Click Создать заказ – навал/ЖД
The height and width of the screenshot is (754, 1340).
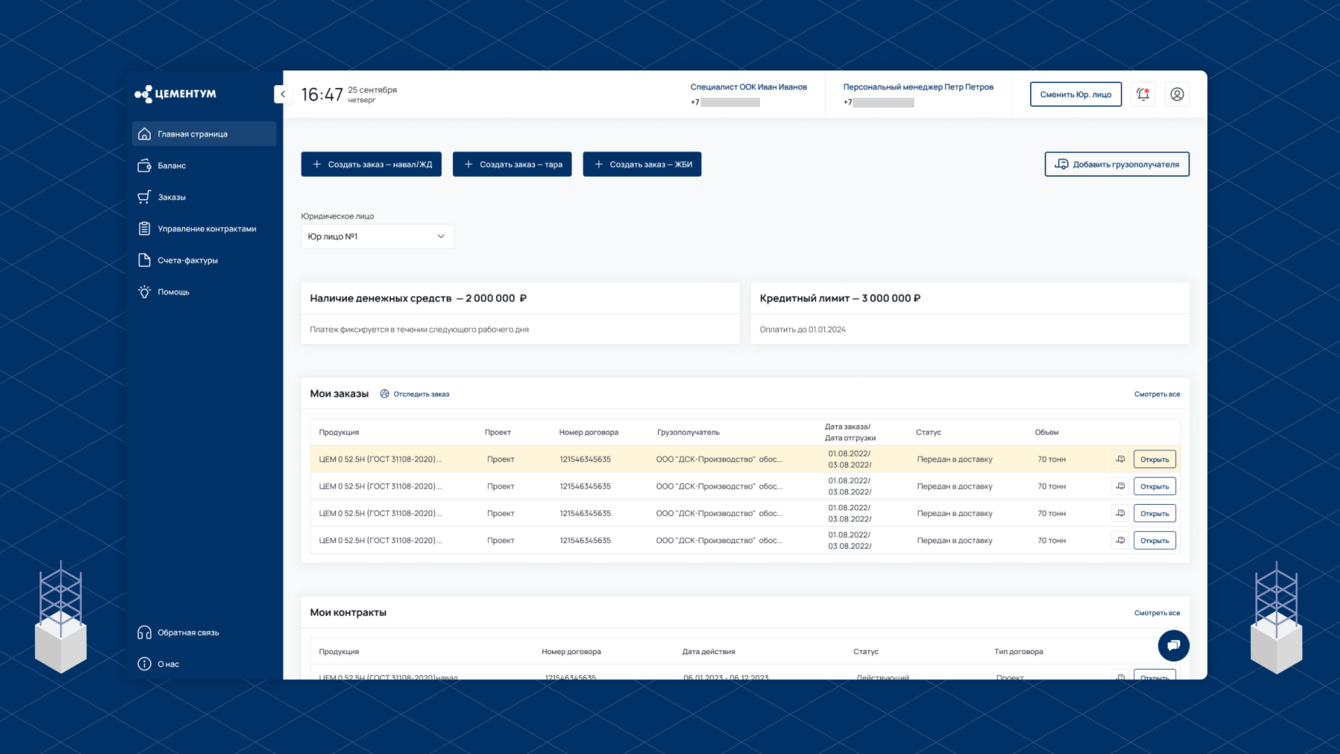(x=371, y=164)
